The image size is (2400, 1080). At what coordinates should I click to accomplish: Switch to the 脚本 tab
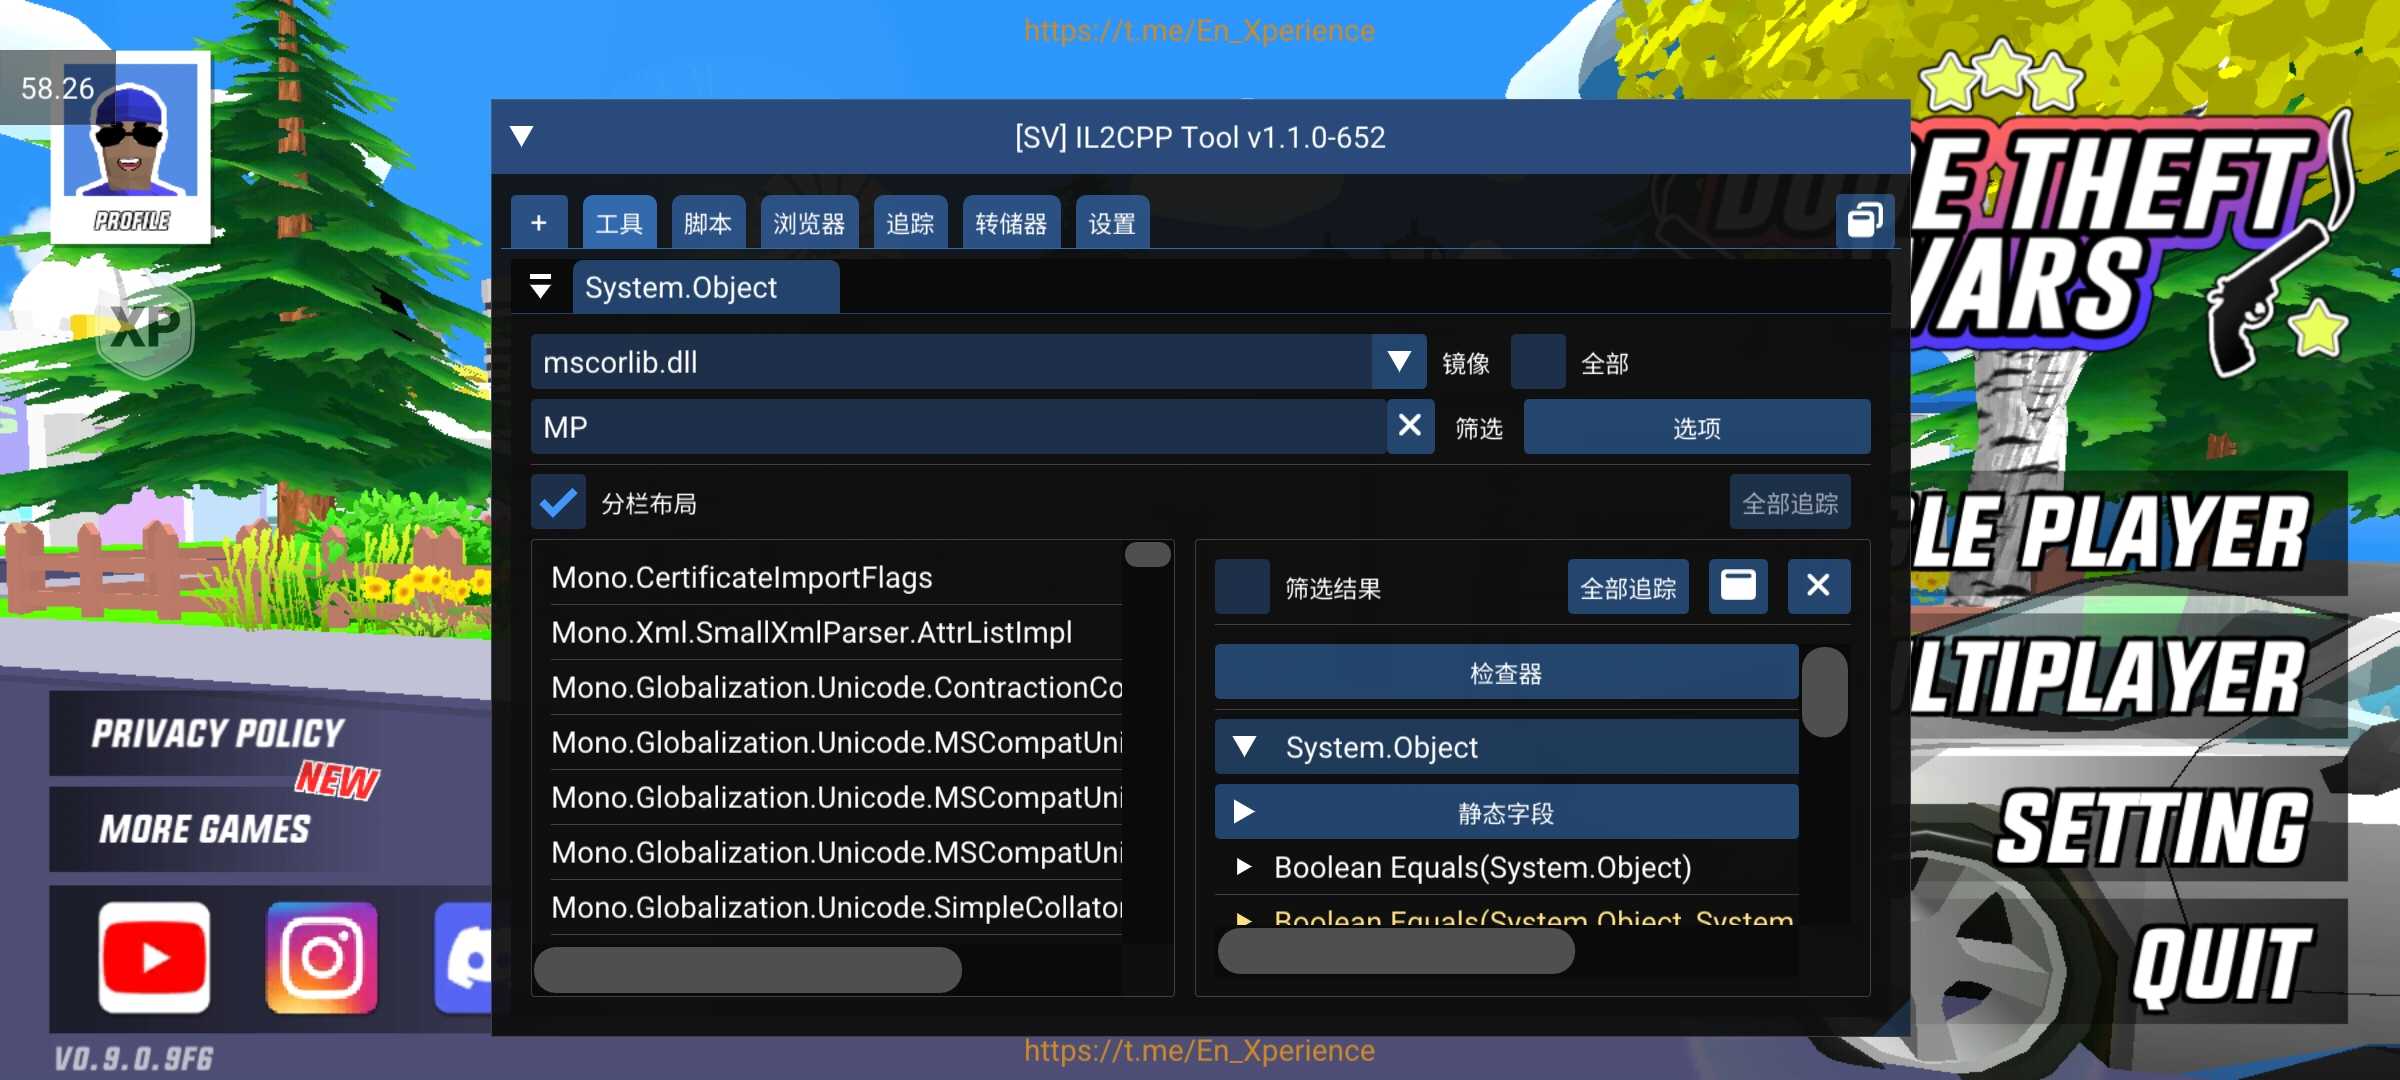[x=708, y=223]
